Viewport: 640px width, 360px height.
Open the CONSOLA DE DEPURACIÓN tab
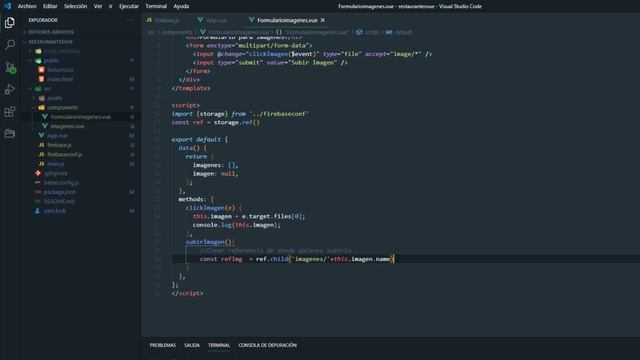click(268, 345)
